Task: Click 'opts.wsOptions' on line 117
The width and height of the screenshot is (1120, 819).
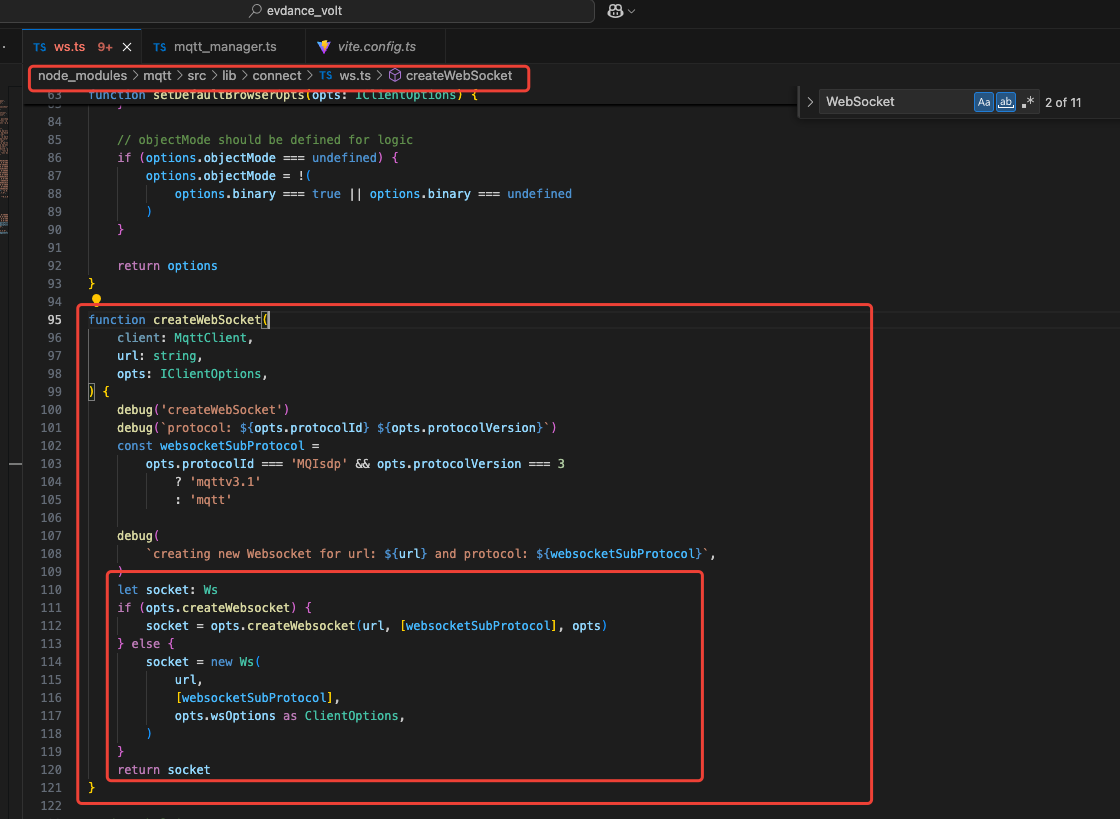Action: [x=225, y=715]
